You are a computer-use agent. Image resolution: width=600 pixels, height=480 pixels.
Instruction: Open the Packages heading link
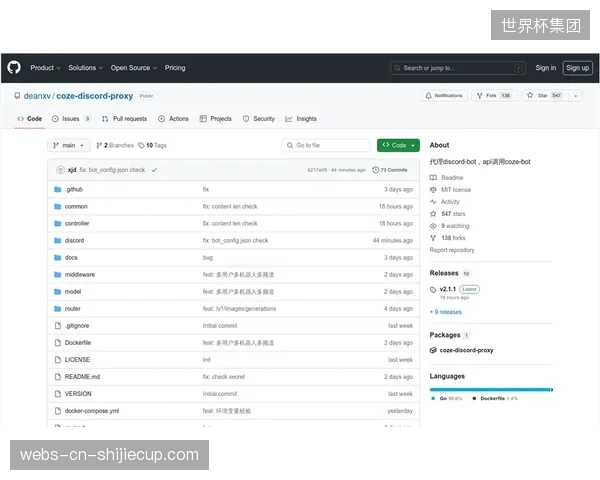445,335
